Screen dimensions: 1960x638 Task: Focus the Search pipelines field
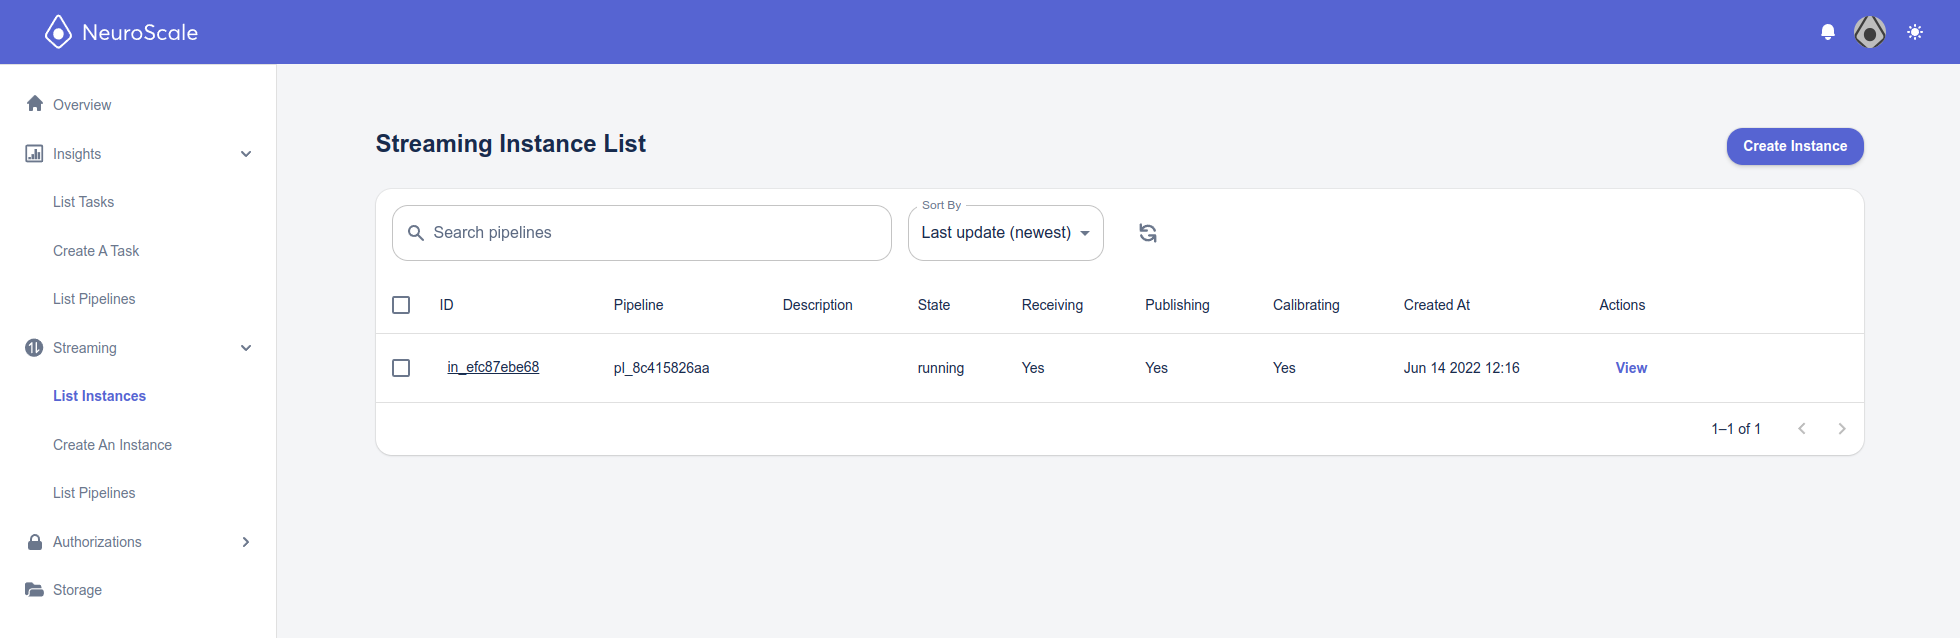click(x=642, y=233)
